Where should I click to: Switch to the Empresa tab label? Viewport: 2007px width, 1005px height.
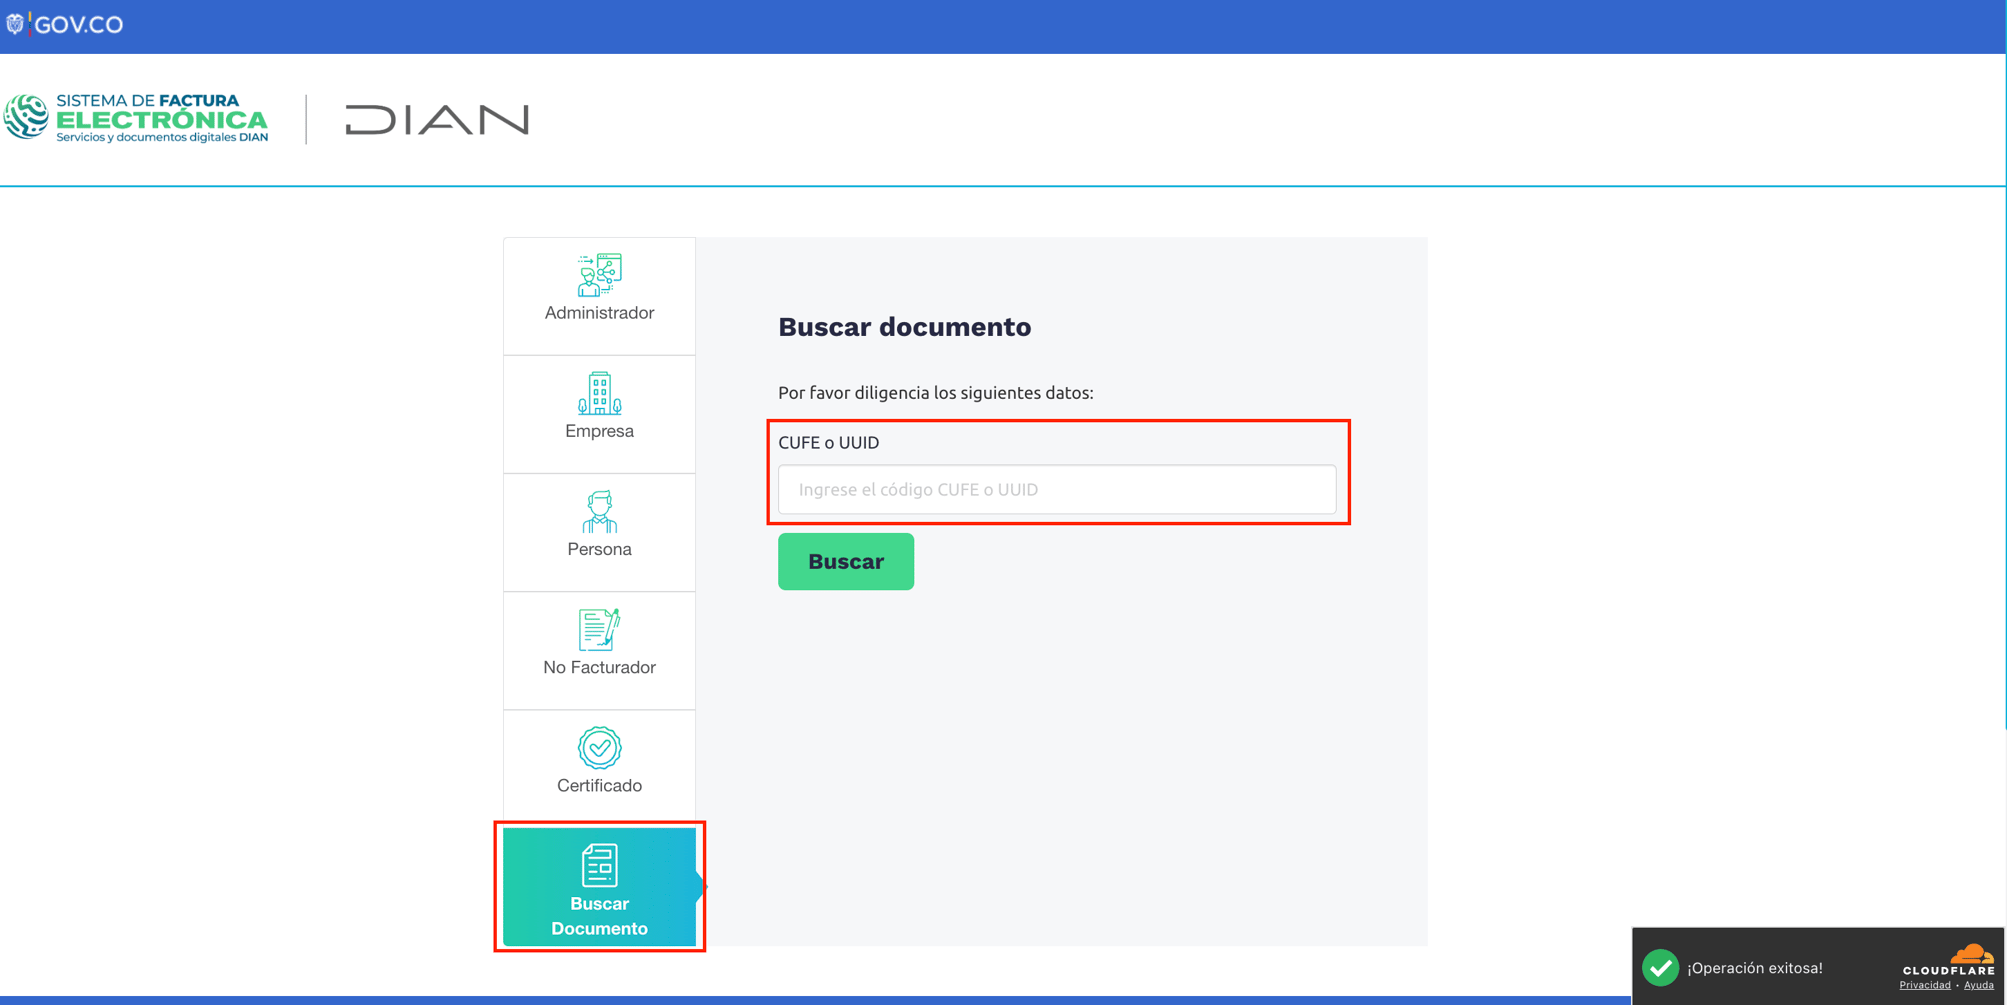click(599, 431)
